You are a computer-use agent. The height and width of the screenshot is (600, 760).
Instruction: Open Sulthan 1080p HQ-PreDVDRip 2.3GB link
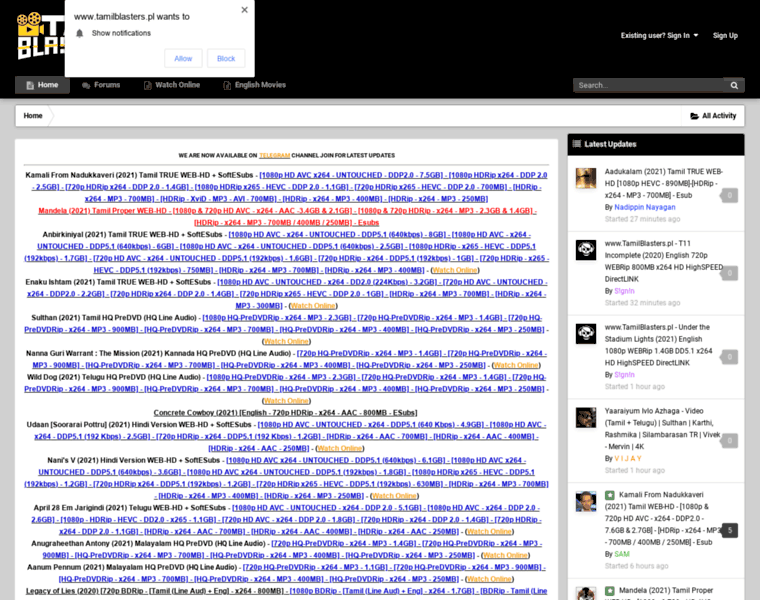(x=277, y=318)
